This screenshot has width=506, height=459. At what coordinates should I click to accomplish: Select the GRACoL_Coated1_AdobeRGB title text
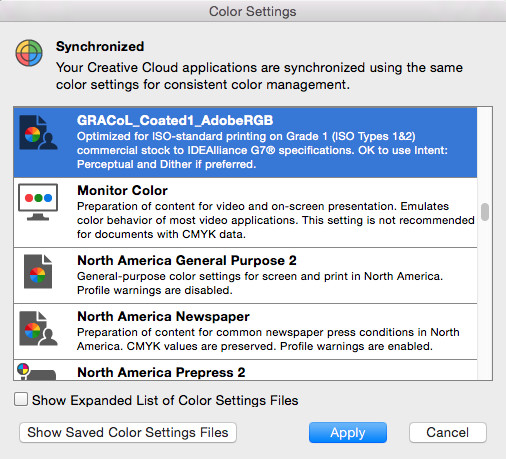(x=175, y=120)
